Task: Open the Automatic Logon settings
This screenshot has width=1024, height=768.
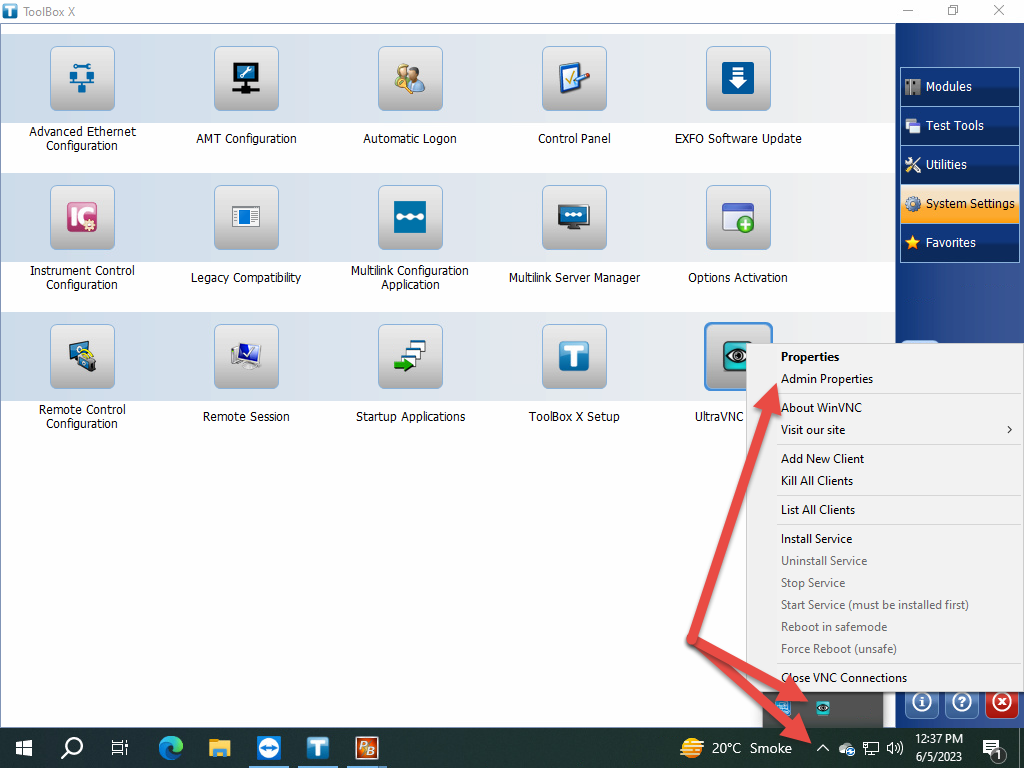Action: click(410, 78)
